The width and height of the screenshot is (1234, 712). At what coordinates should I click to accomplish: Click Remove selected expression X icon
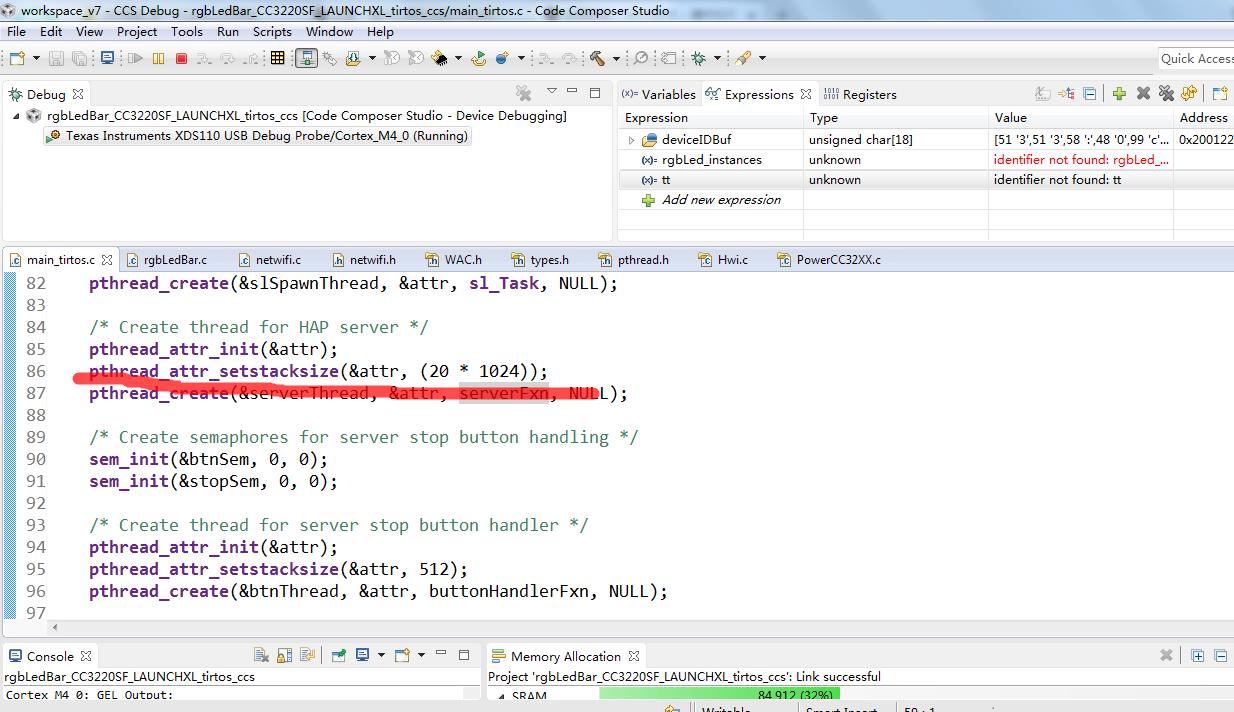click(1143, 93)
